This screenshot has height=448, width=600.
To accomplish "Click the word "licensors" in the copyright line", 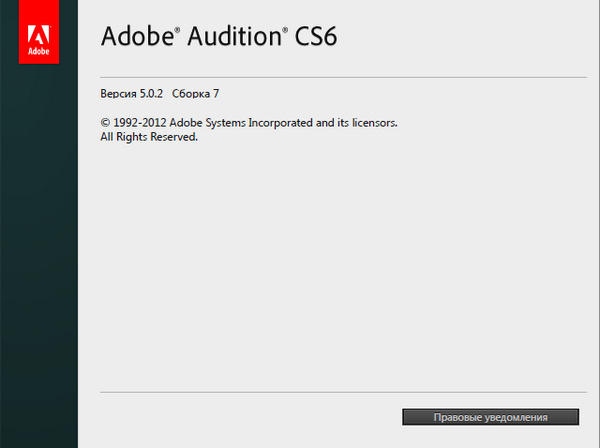I will tap(372, 123).
